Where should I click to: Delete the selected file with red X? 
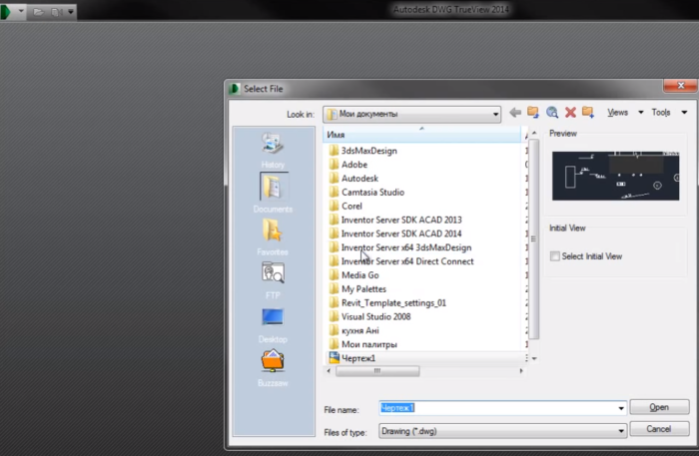click(x=570, y=112)
